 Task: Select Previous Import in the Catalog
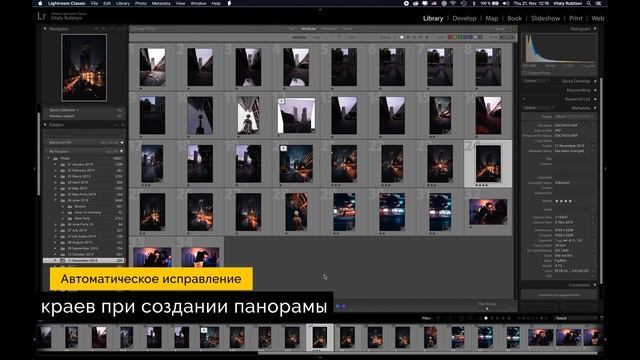62,116
